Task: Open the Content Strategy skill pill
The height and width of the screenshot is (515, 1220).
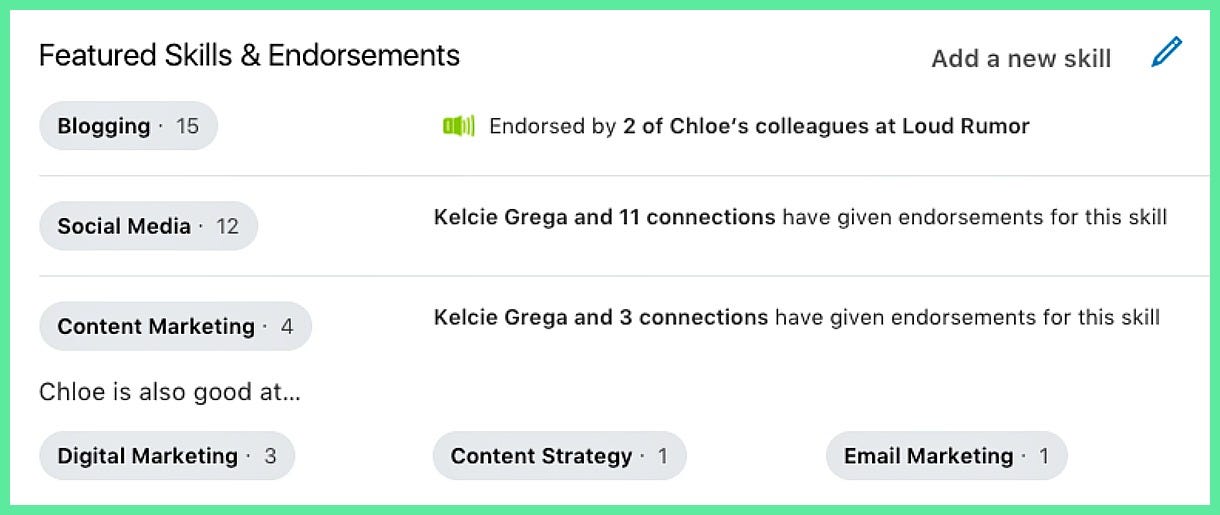Action: pyautogui.click(x=560, y=456)
